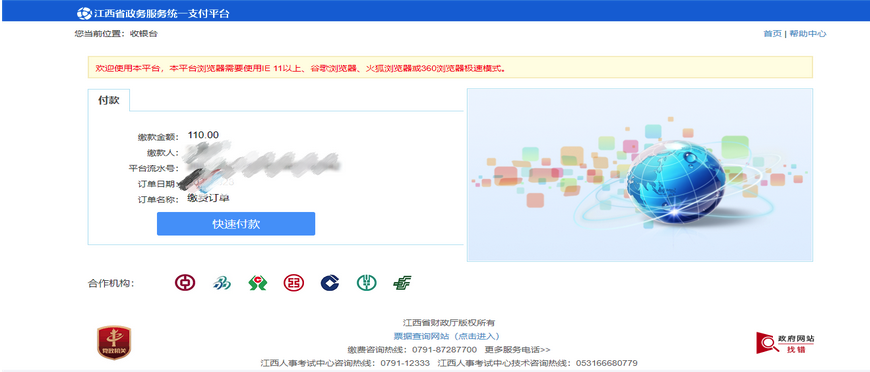Click the 快速付款 button
The height and width of the screenshot is (372, 870).
click(236, 224)
